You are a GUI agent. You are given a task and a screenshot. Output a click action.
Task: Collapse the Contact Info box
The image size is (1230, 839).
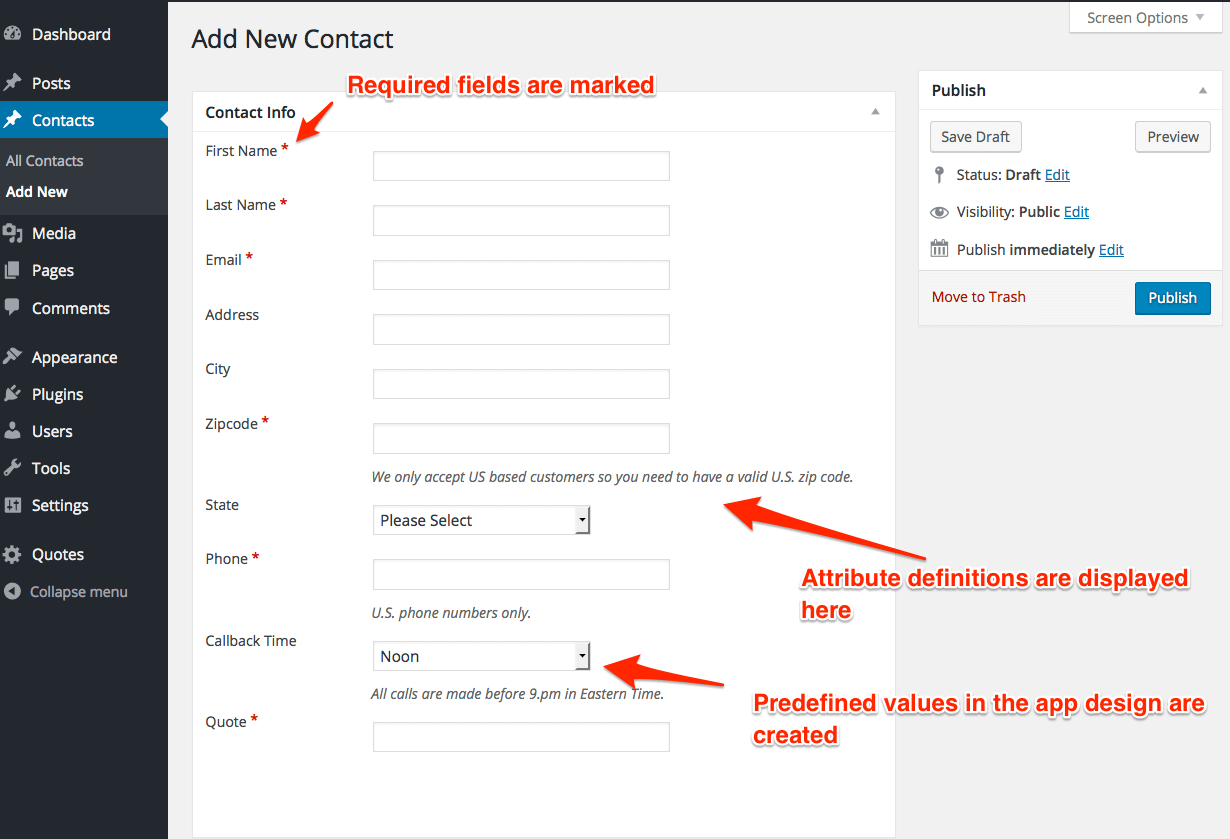coord(876,111)
